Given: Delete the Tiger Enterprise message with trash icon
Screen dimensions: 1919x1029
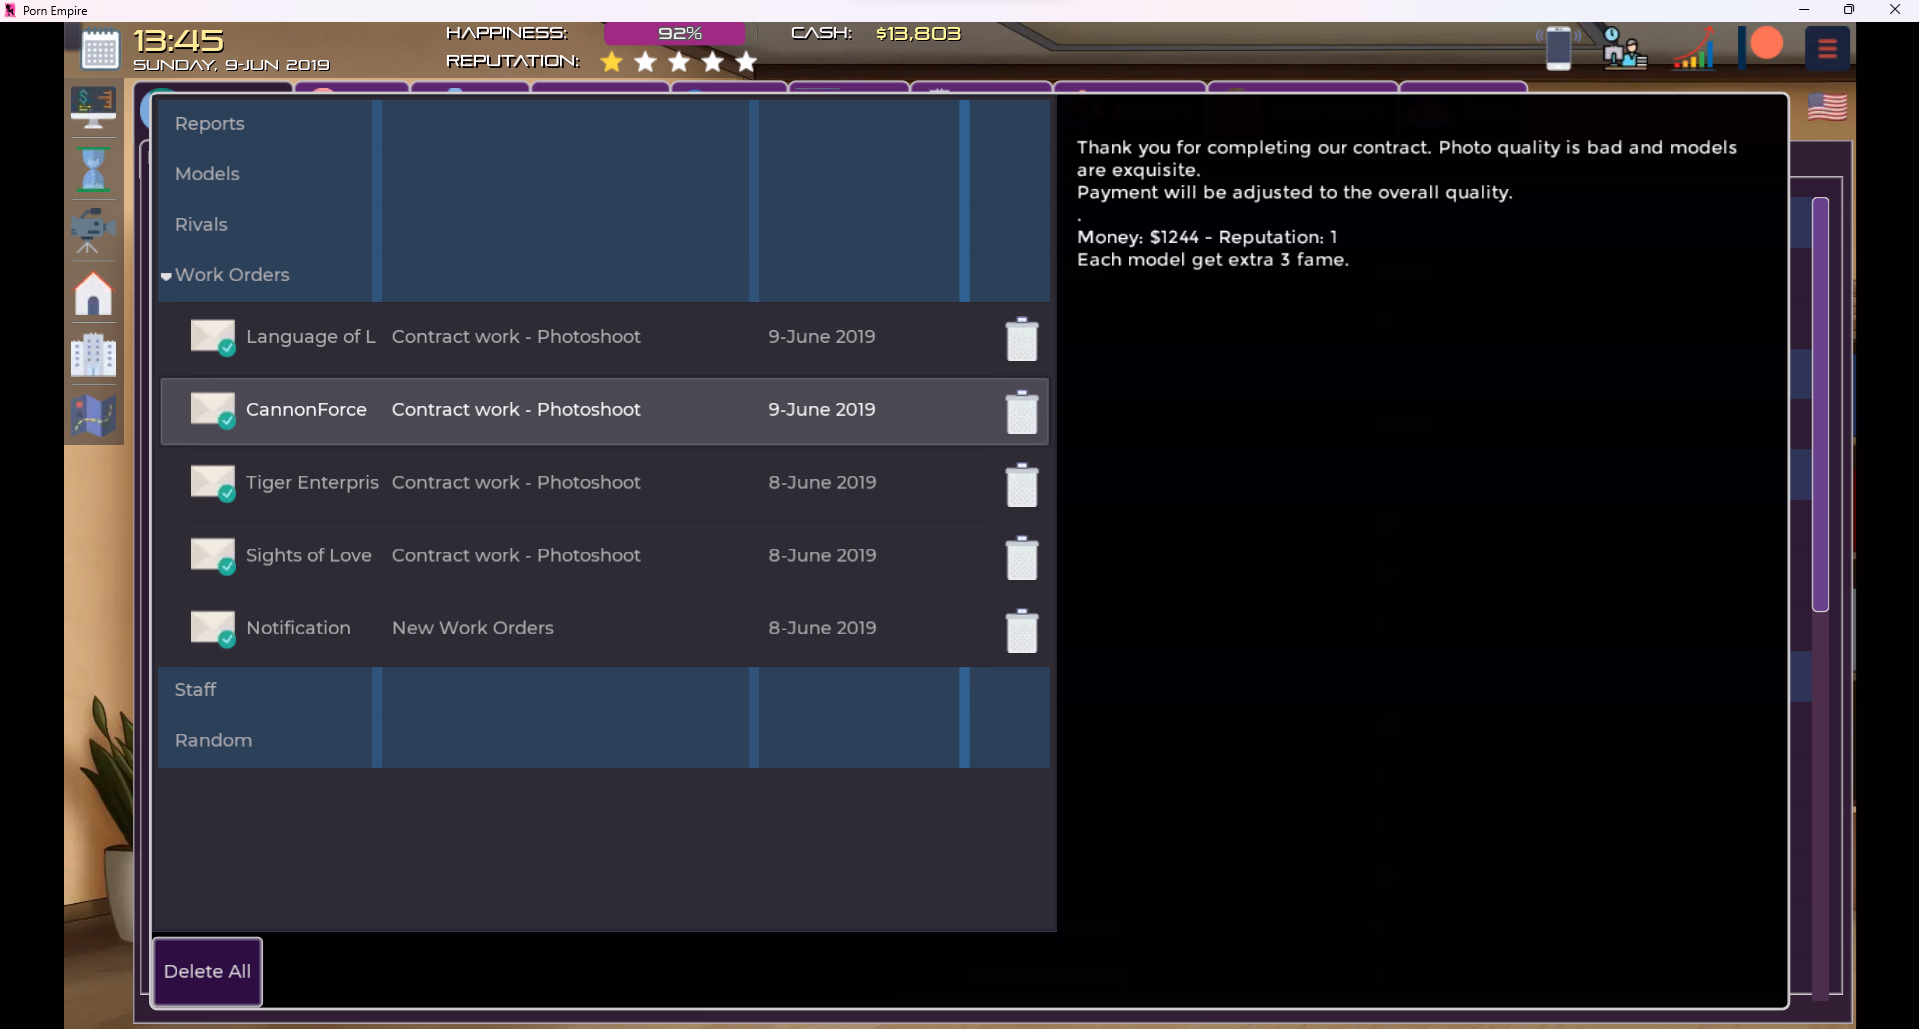Looking at the screenshot, I should [1021, 485].
